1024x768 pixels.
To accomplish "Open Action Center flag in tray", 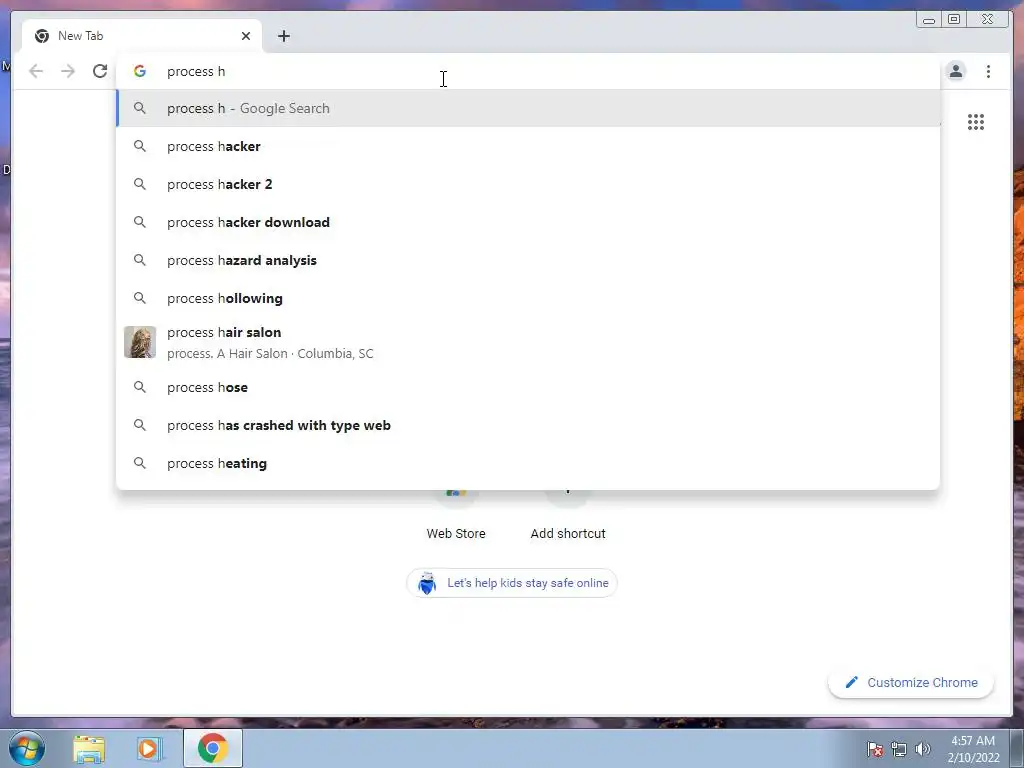I will [x=875, y=749].
